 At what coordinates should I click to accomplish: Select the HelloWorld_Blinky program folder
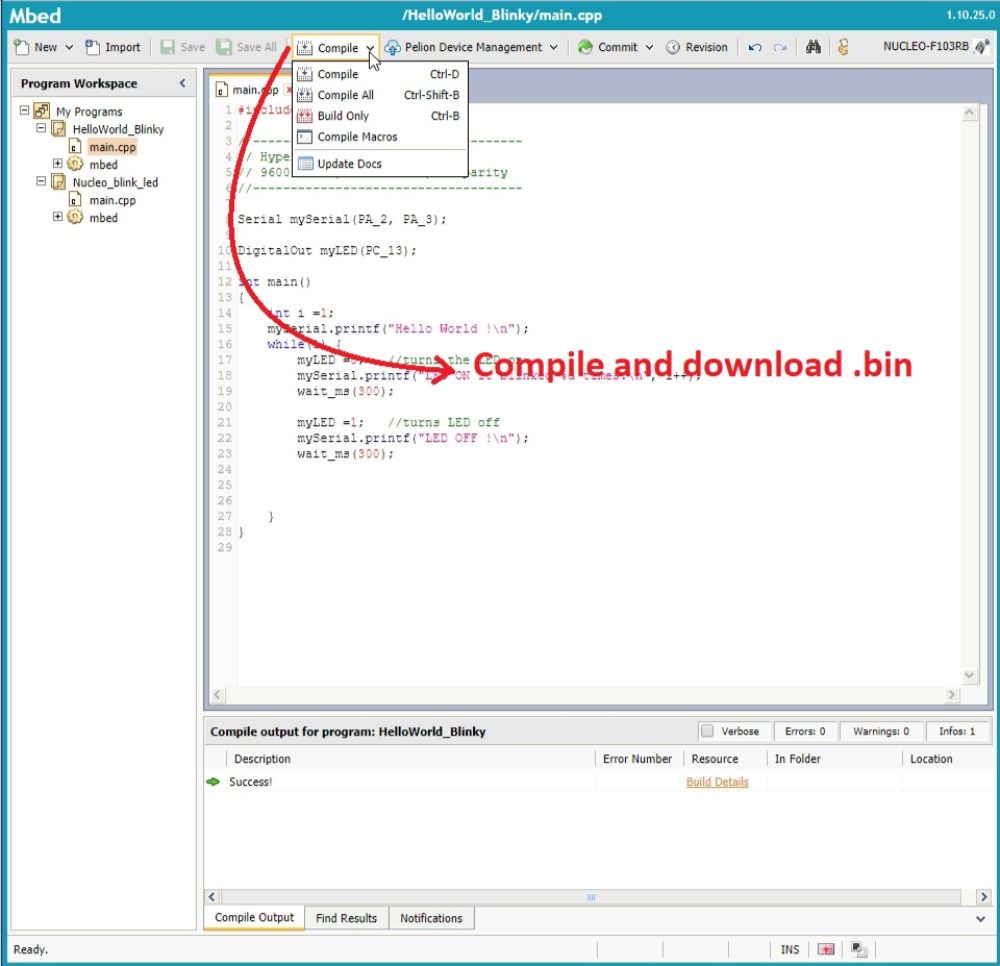pyautogui.click(x=117, y=129)
